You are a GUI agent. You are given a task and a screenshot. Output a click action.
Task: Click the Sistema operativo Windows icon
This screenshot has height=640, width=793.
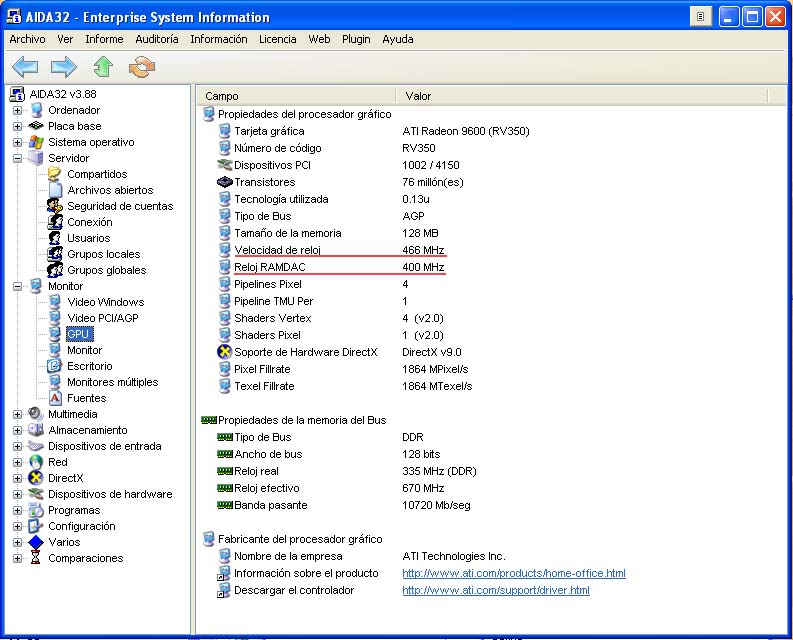[37, 142]
